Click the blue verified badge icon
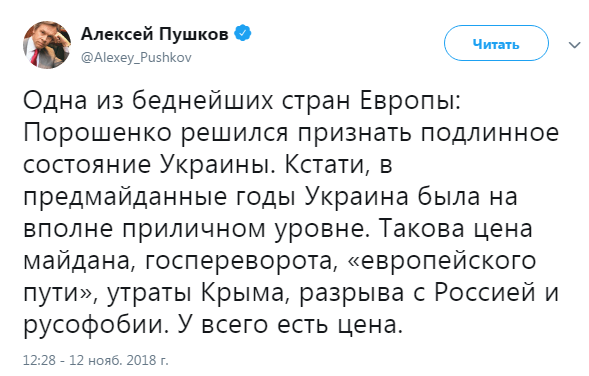The image size is (589, 376). (x=243, y=33)
